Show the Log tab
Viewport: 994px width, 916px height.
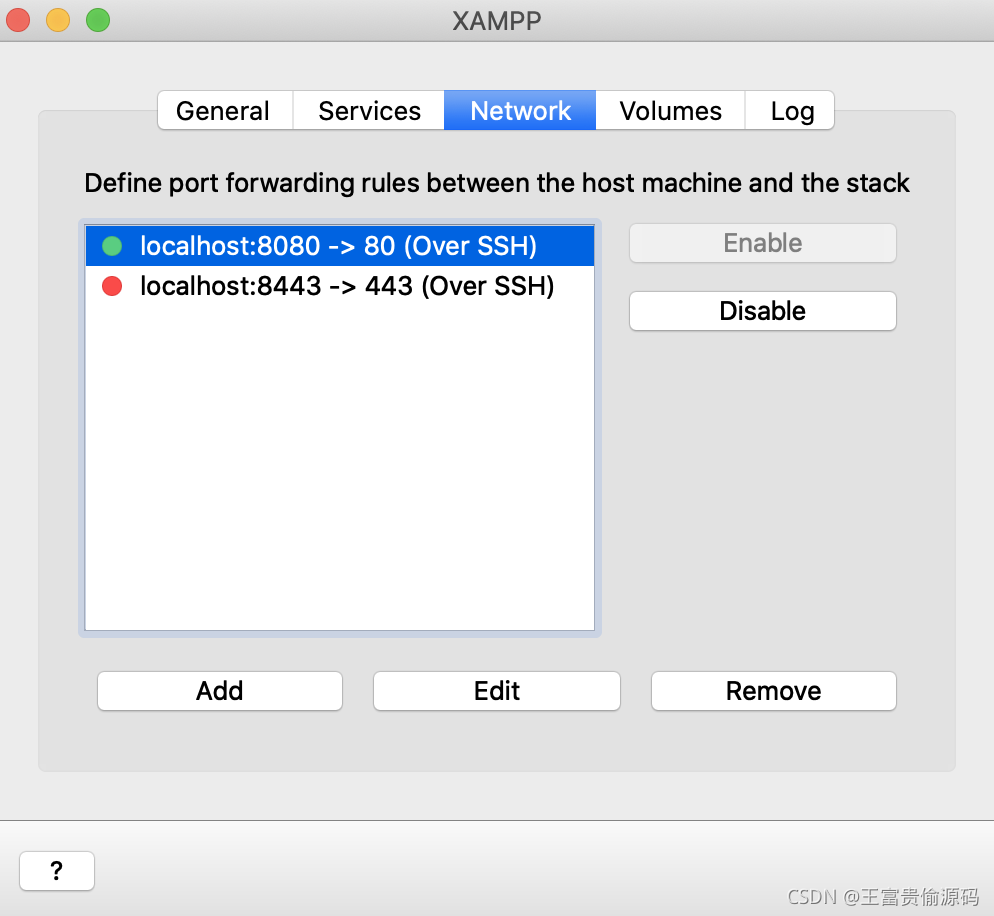tap(790, 111)
